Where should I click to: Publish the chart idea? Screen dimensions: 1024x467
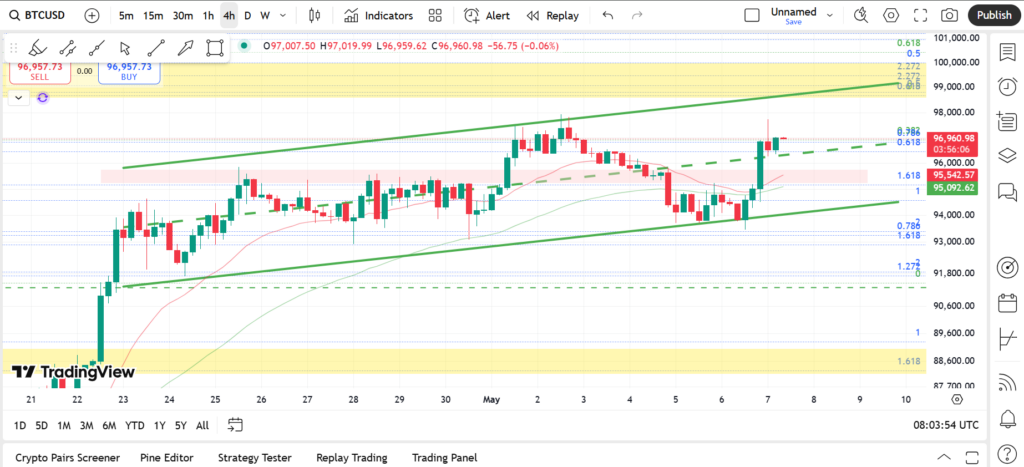click(x=994, y=15)
